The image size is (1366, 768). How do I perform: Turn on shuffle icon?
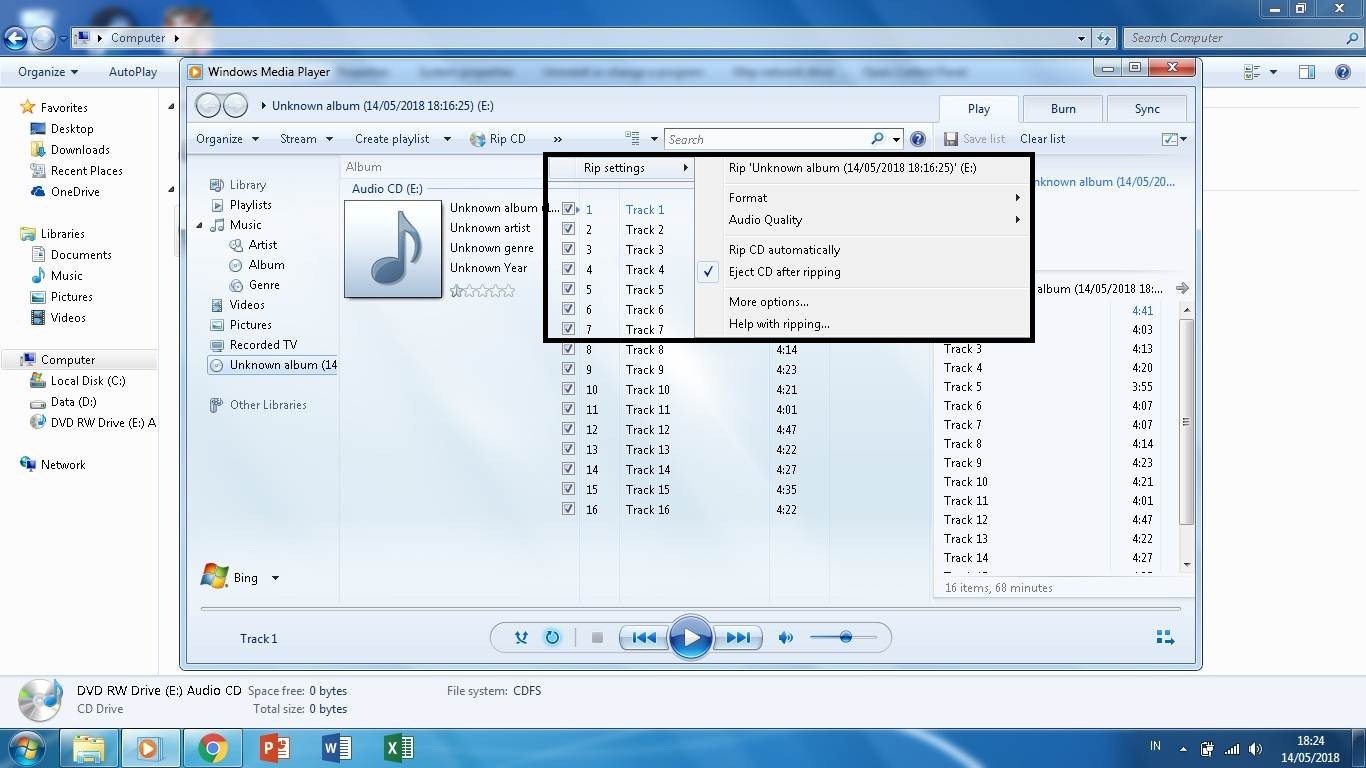pyautogui.click(x=521, y=638)
